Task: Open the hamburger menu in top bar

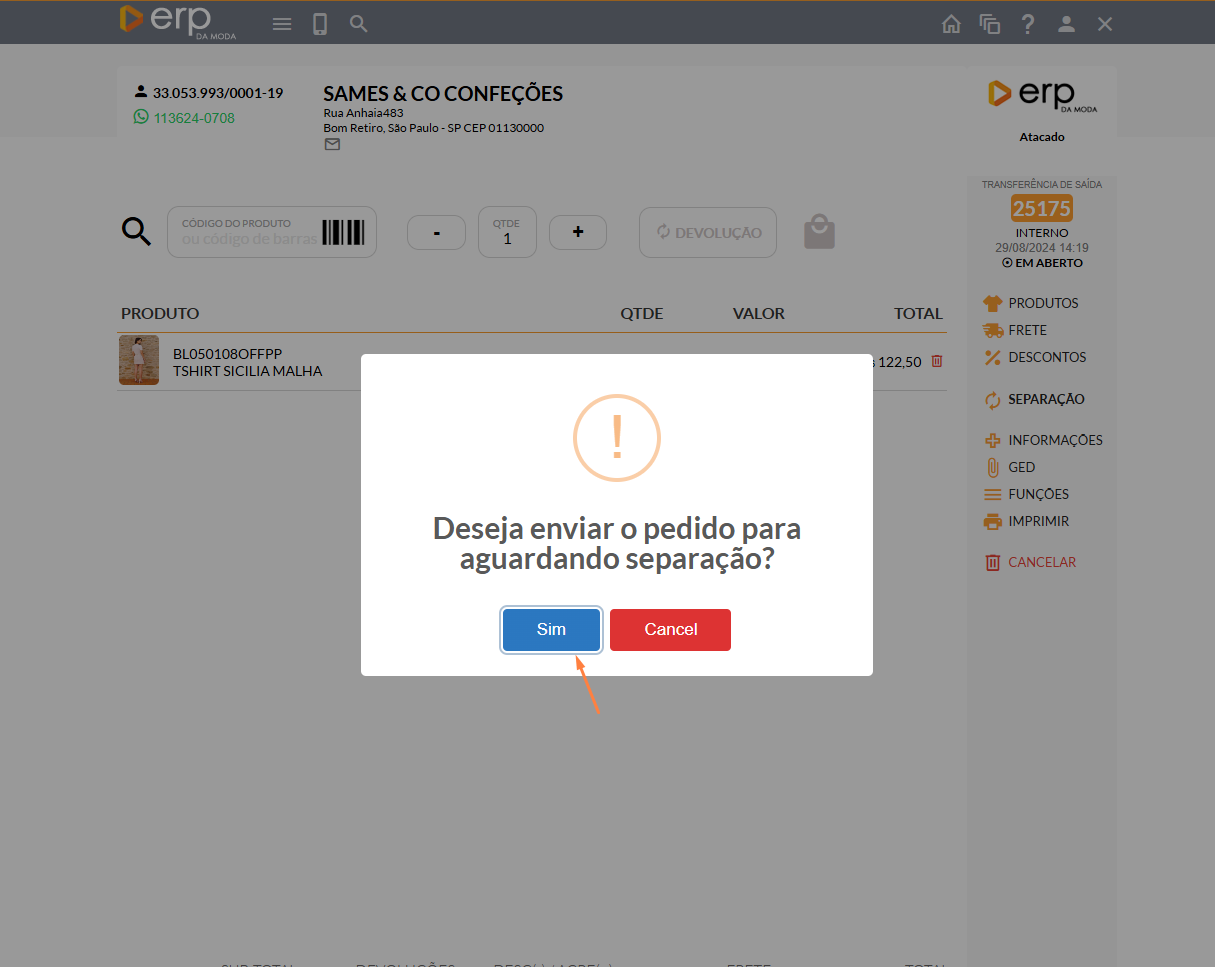Action: point(282,24)
